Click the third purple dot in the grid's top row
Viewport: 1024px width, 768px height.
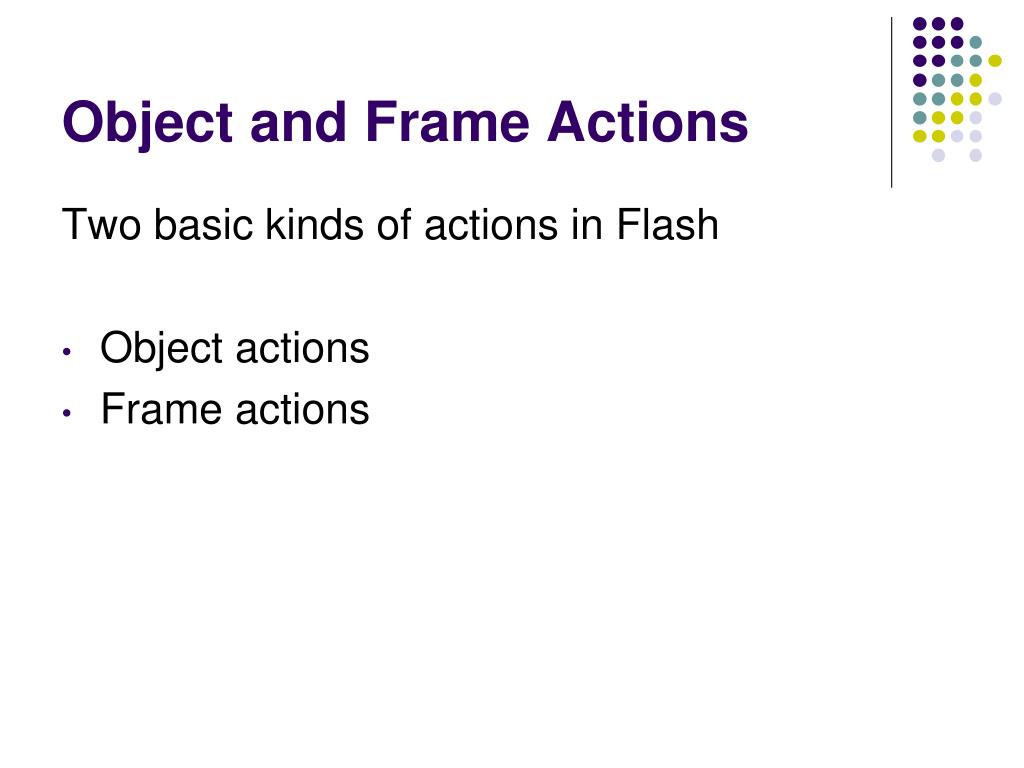(x=957, y=24)
